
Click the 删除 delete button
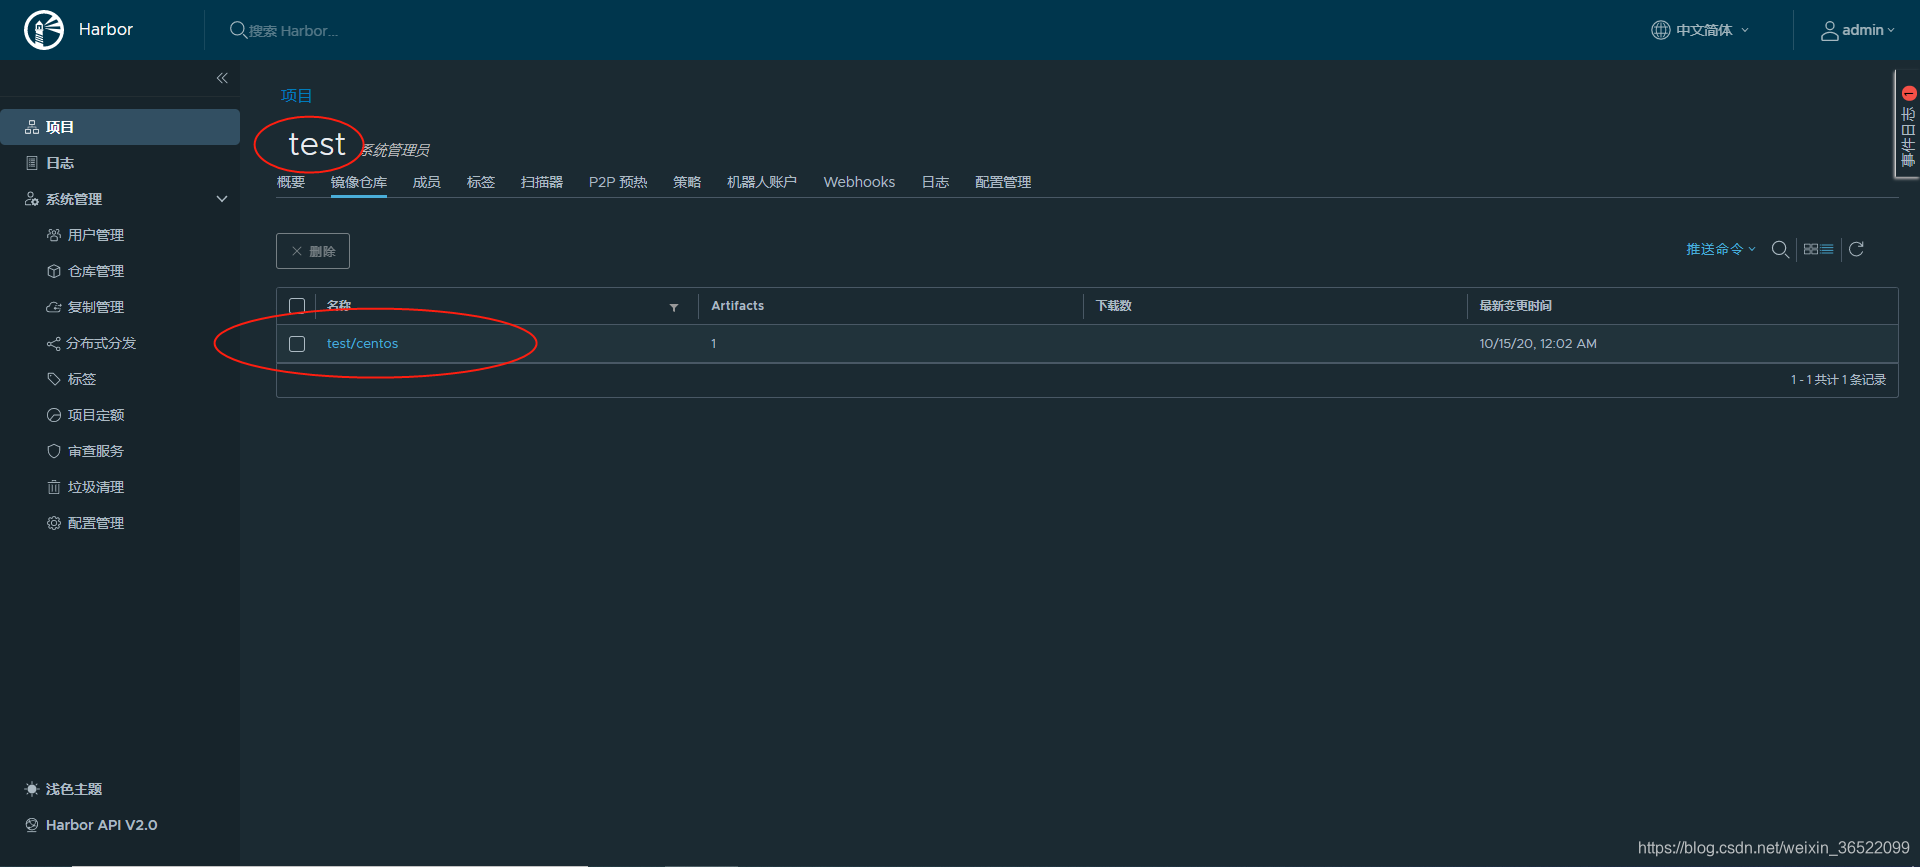click(x=313, y=251)
